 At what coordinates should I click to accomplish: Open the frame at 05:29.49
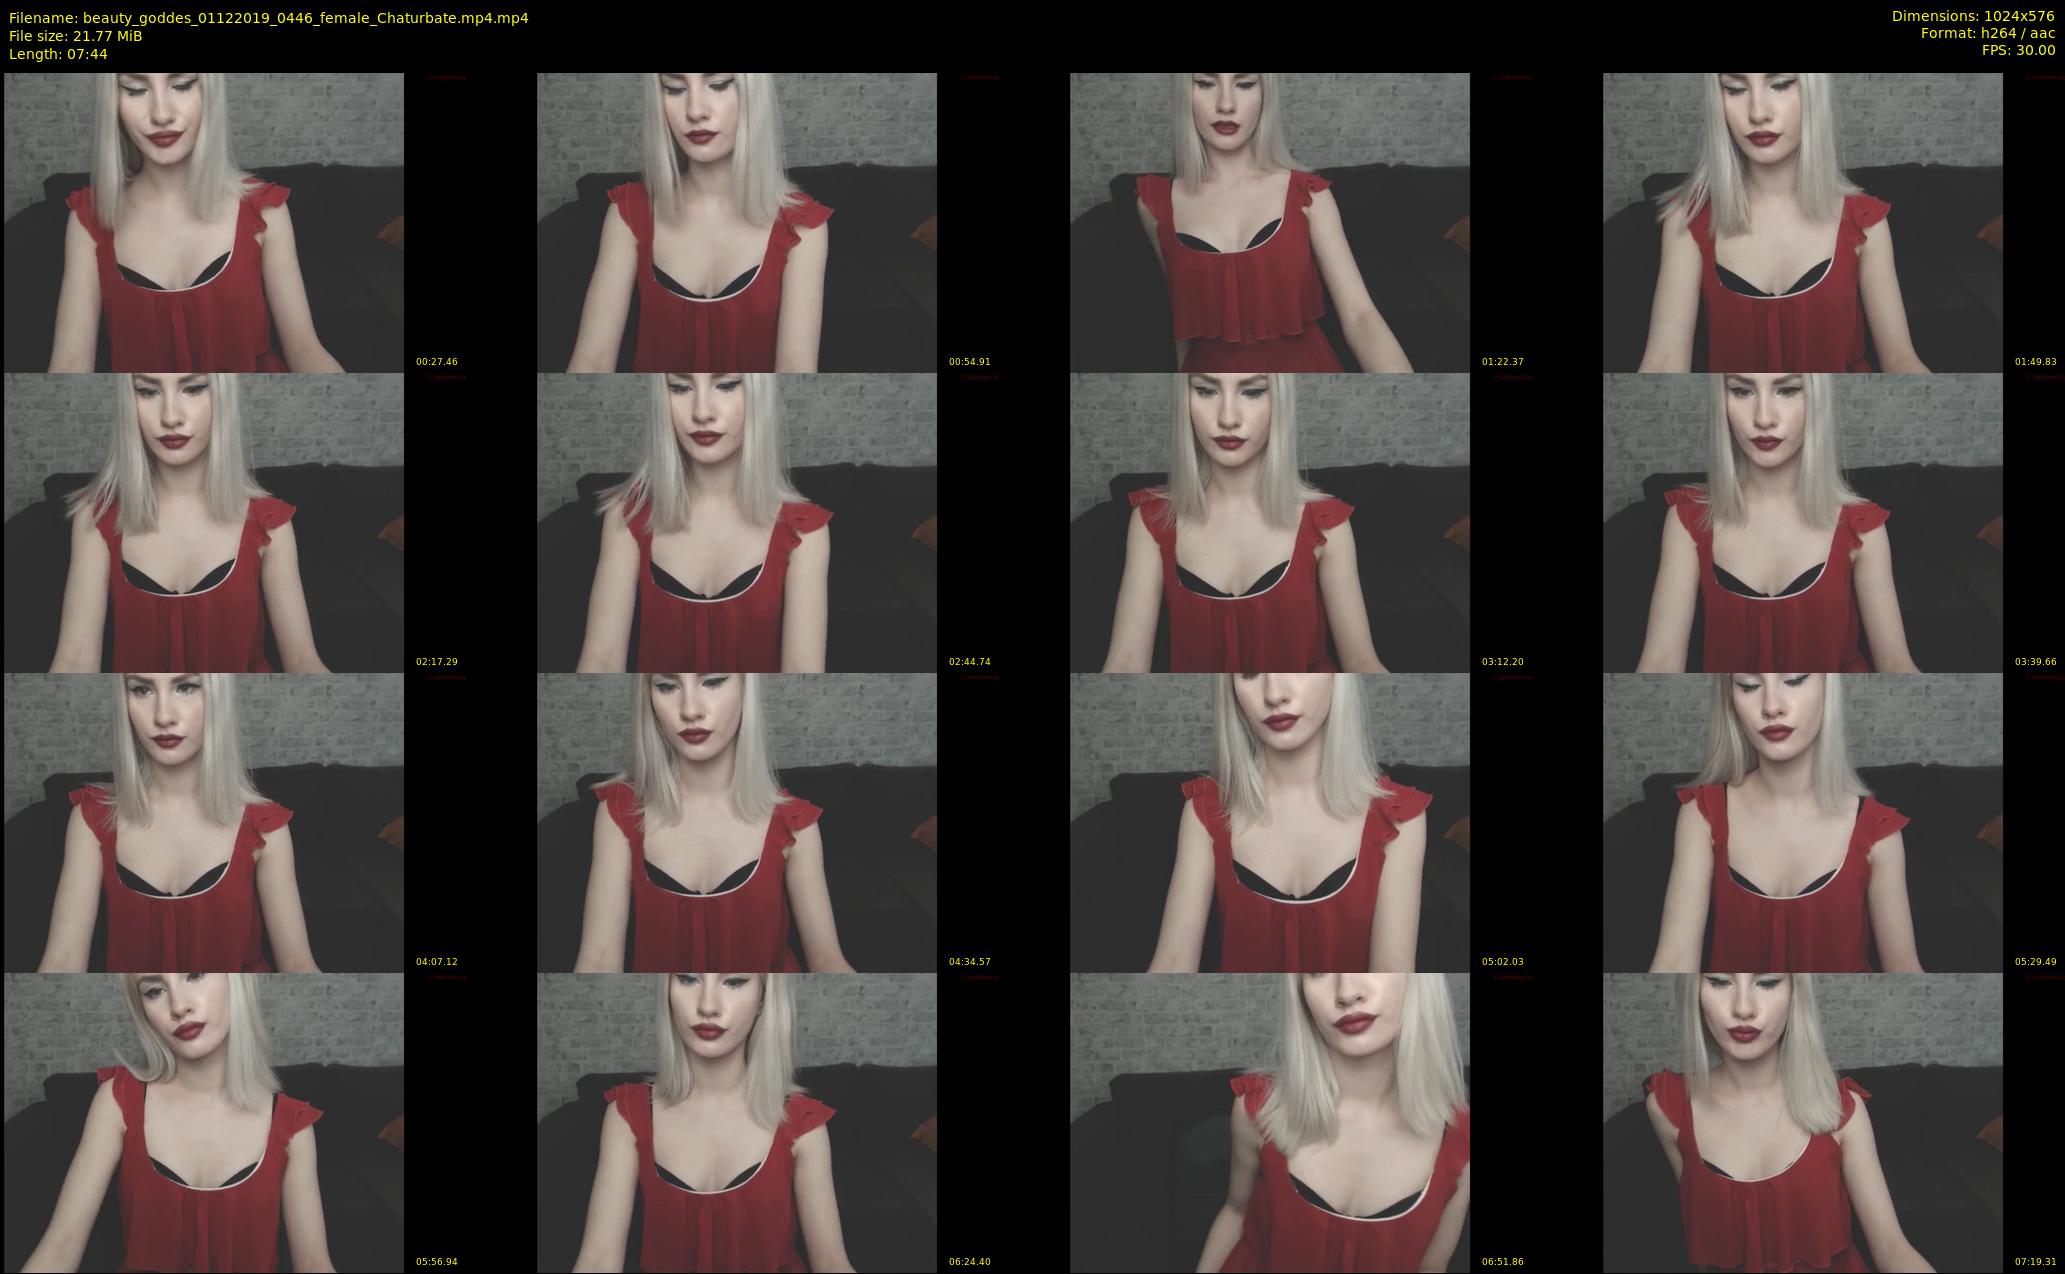click(1803, 822)
